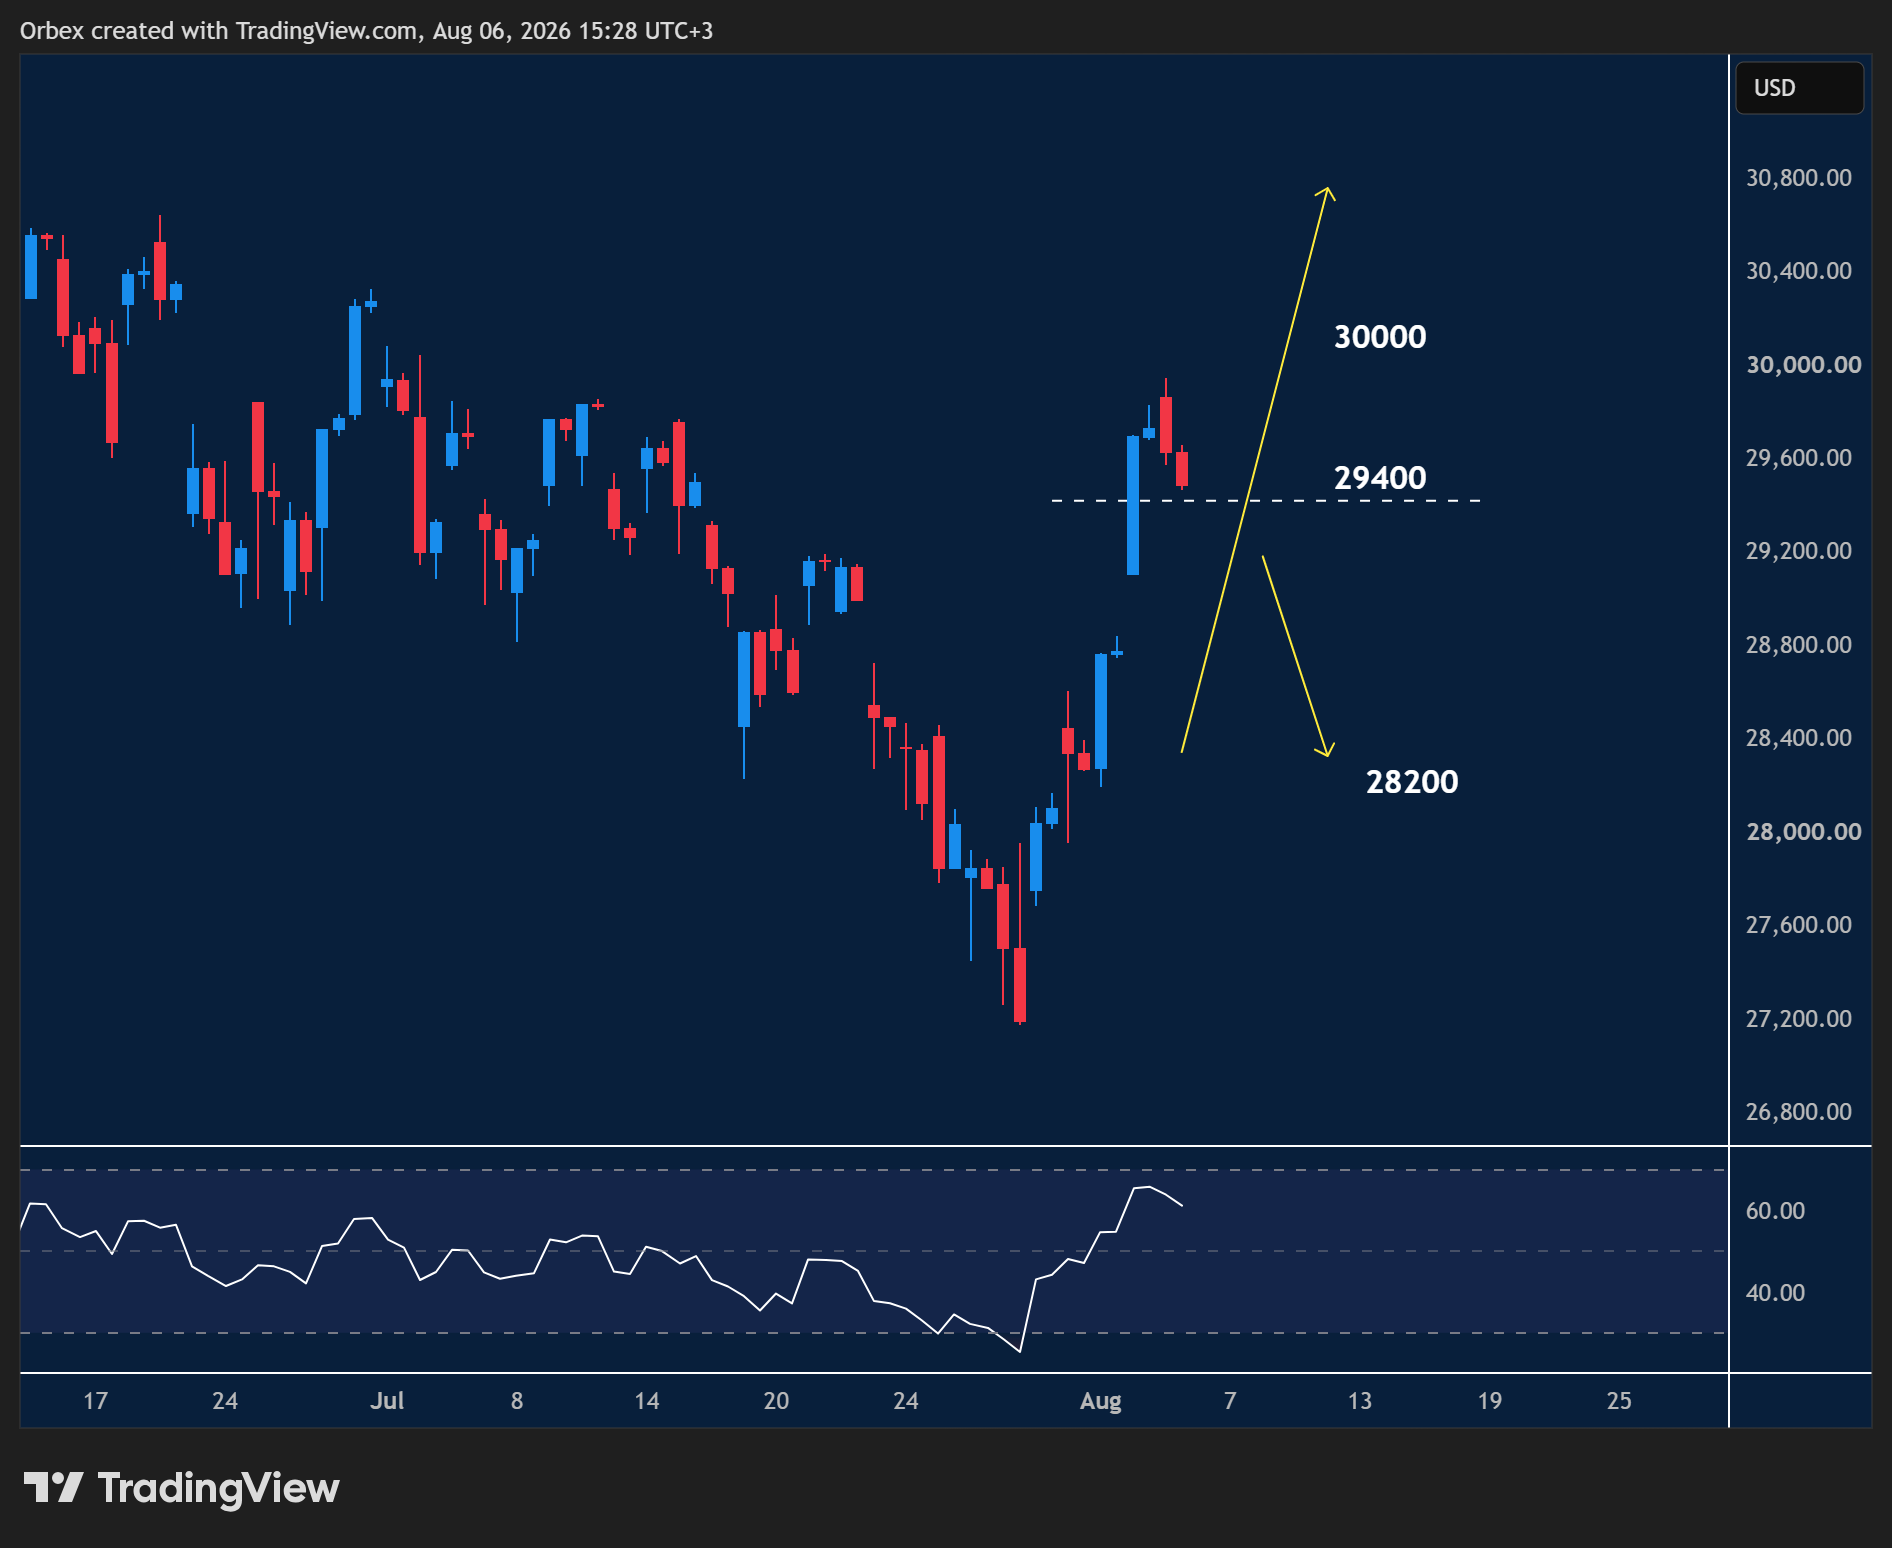Click the Aug date axis label
Viewport: 1892px width, 1548px height.
(x=1100, y=1402)
